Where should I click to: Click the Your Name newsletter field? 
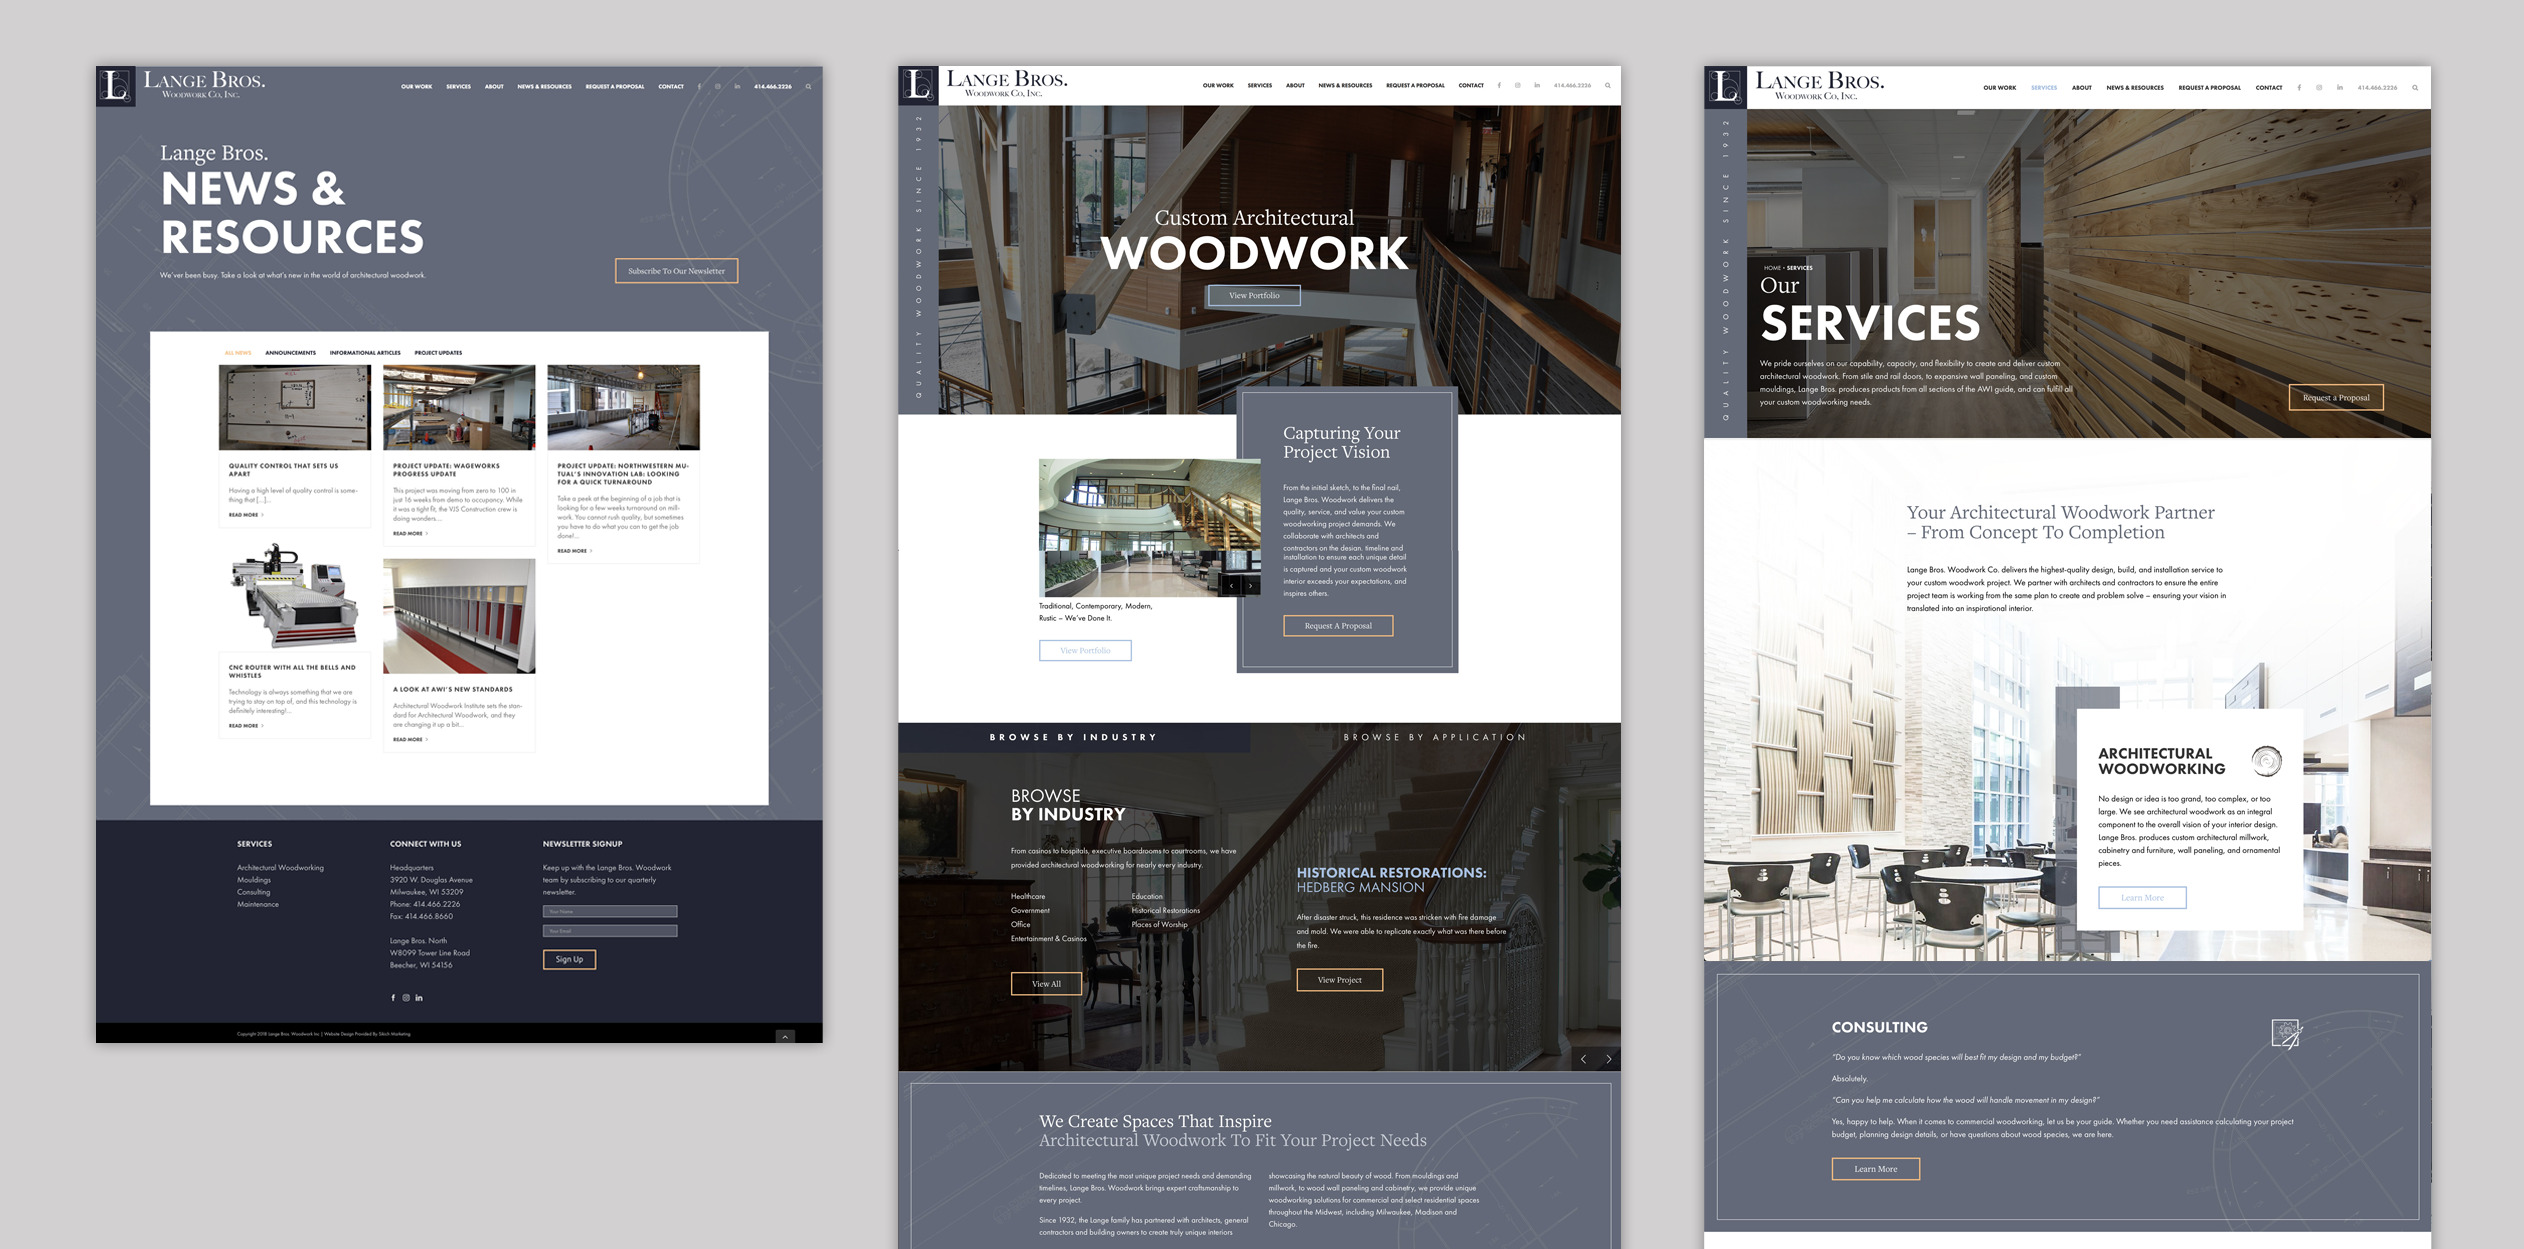(609, 912)
